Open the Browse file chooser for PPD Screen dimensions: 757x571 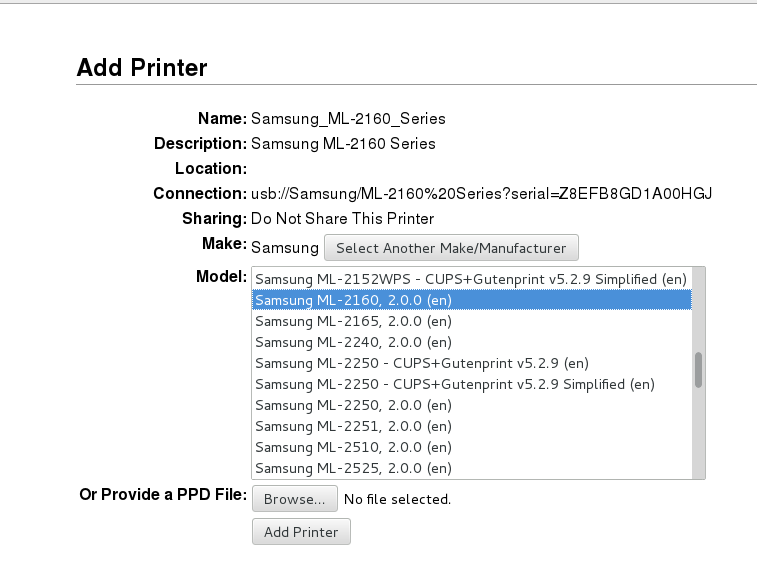tap(294, 498)
